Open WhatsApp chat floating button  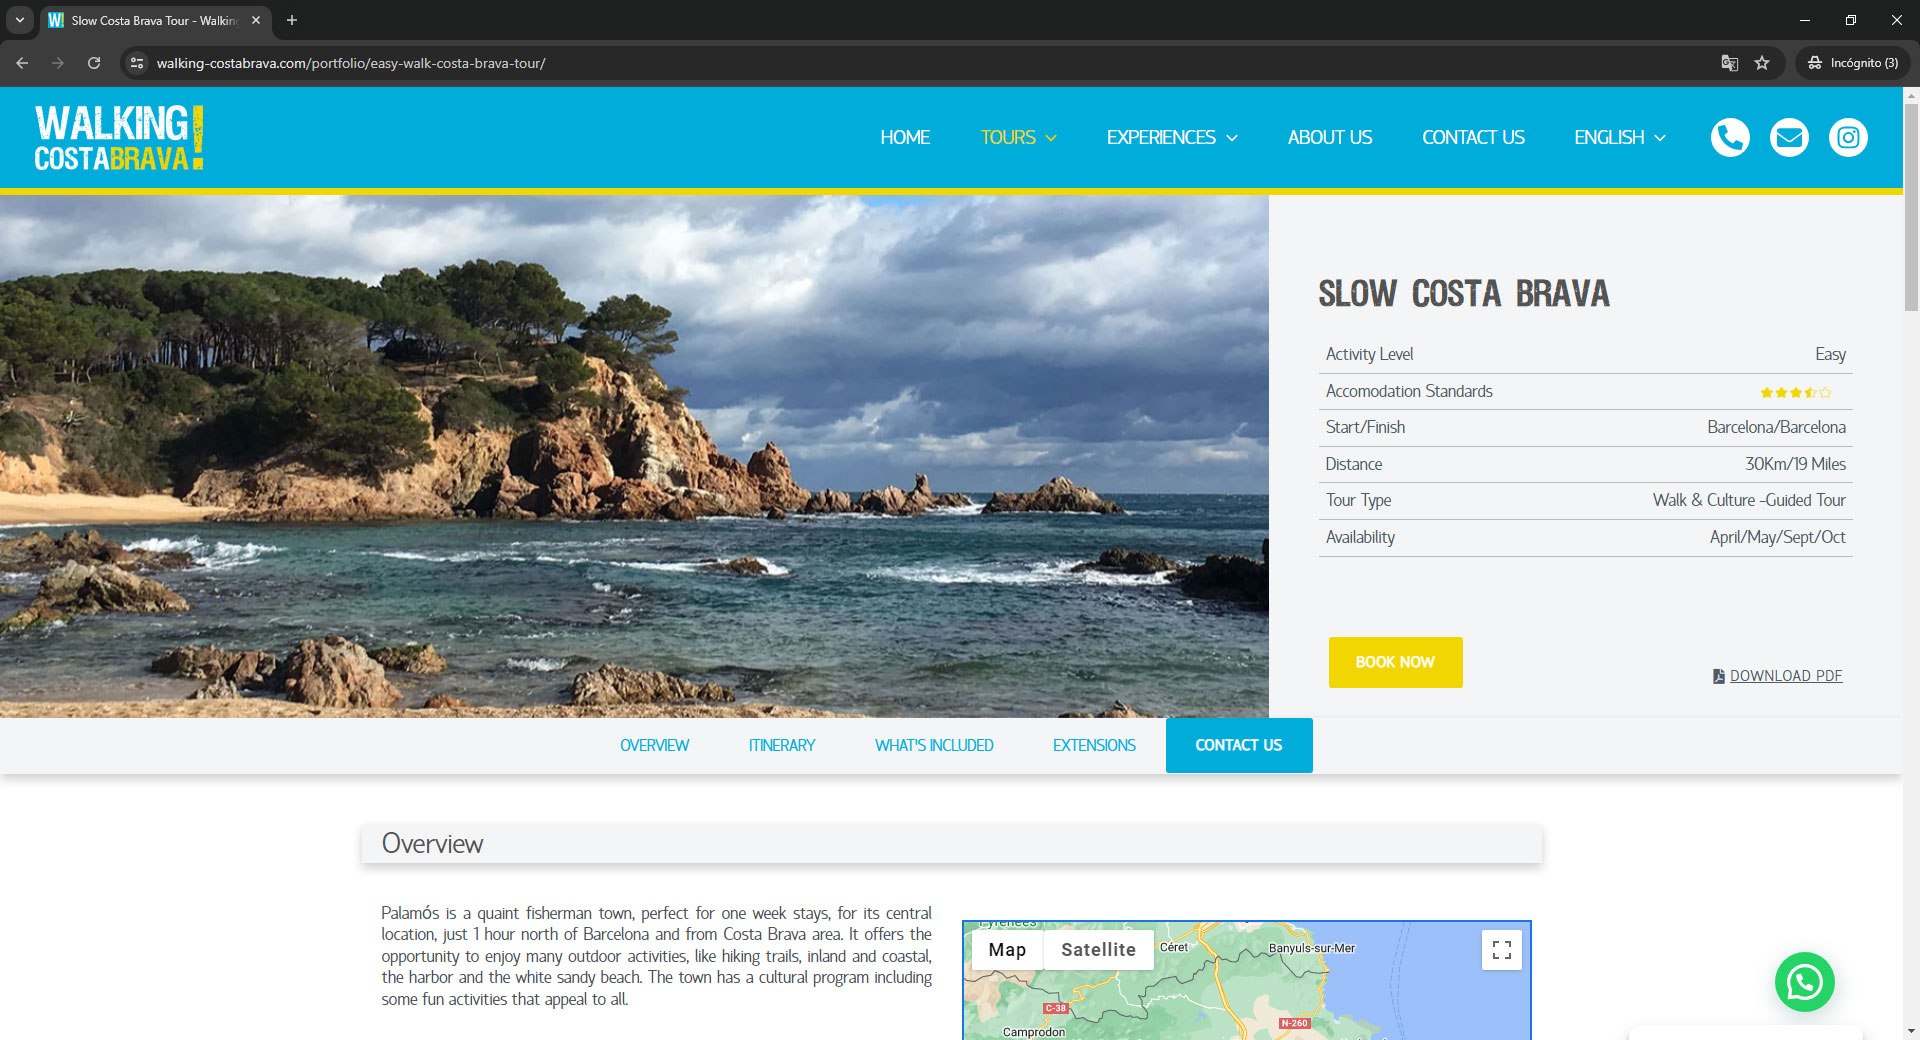1804,982
